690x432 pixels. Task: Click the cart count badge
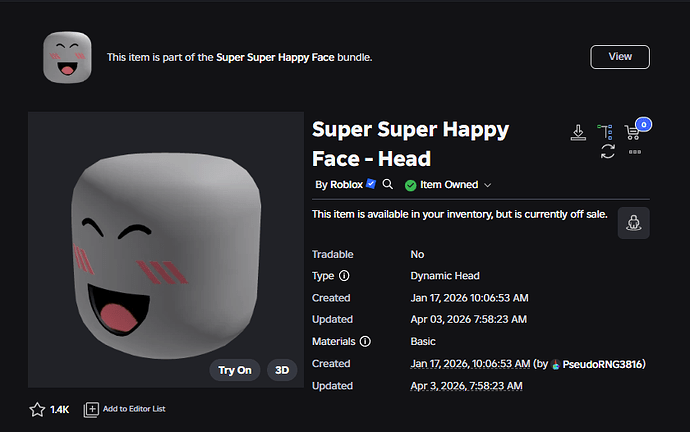click(643, 125)
